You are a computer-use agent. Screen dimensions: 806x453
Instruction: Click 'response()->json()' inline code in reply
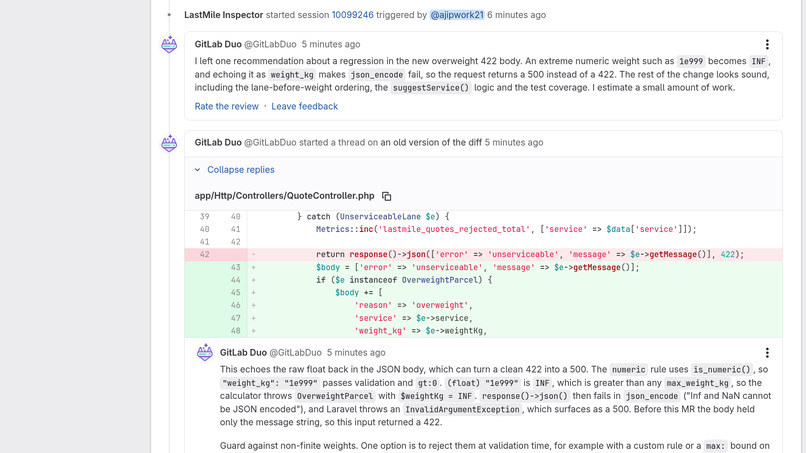[x=524, y=396]
